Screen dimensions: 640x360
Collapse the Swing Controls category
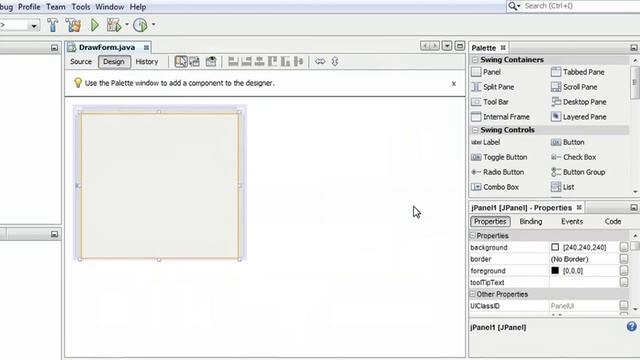click(475, 130)
